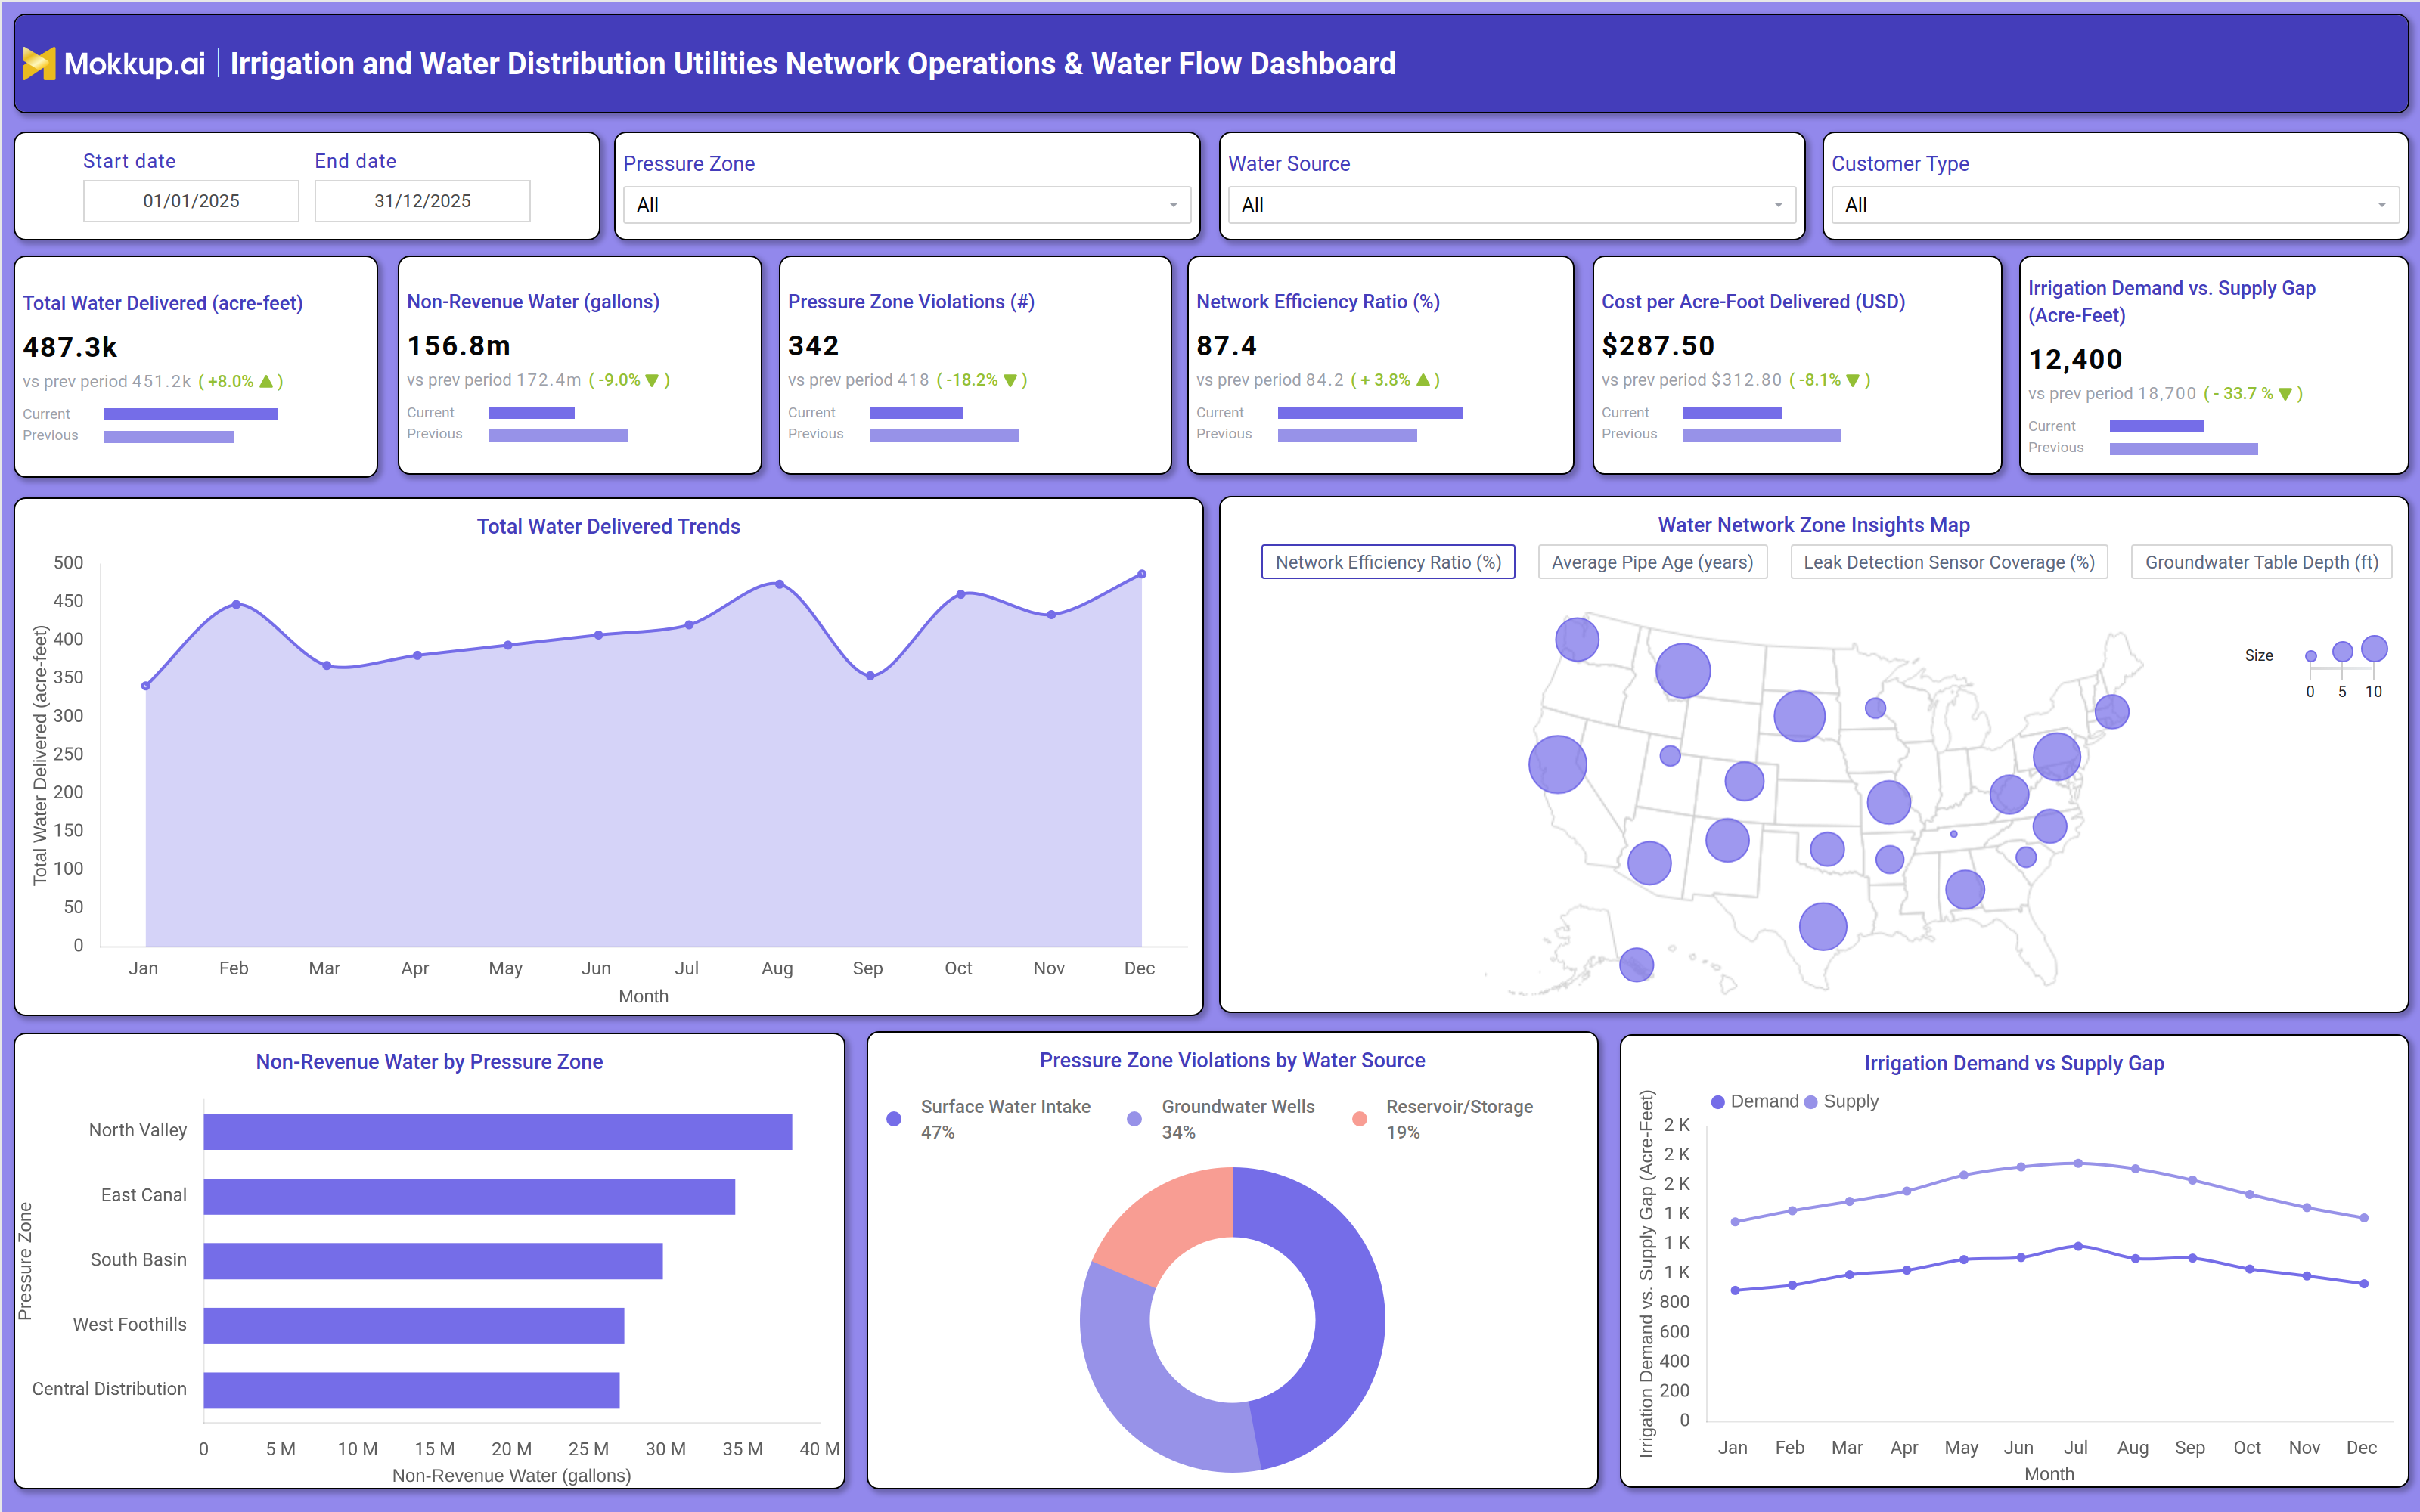2420x1512 pixels.
Task: Select Groundwater Table Depth (ft) tab
Action: pyautogui.click(x=2261, y=562)
